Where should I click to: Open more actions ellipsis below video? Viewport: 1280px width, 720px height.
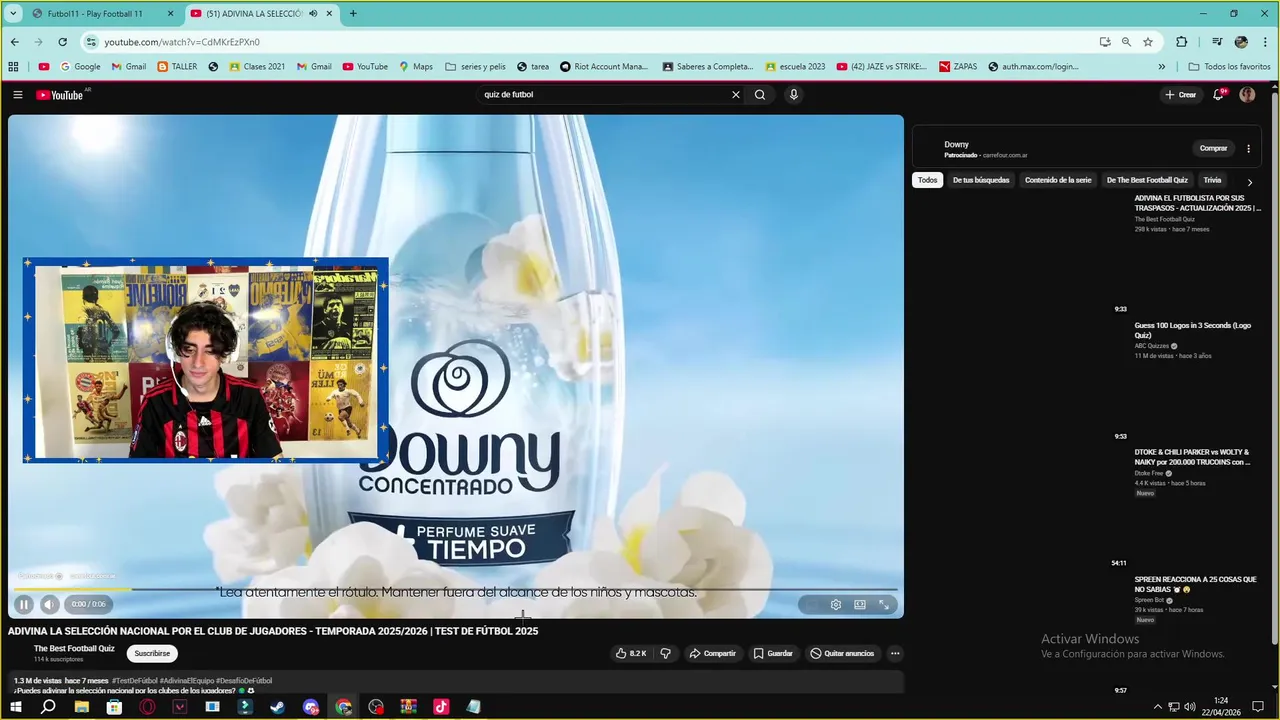click(895, 653)
